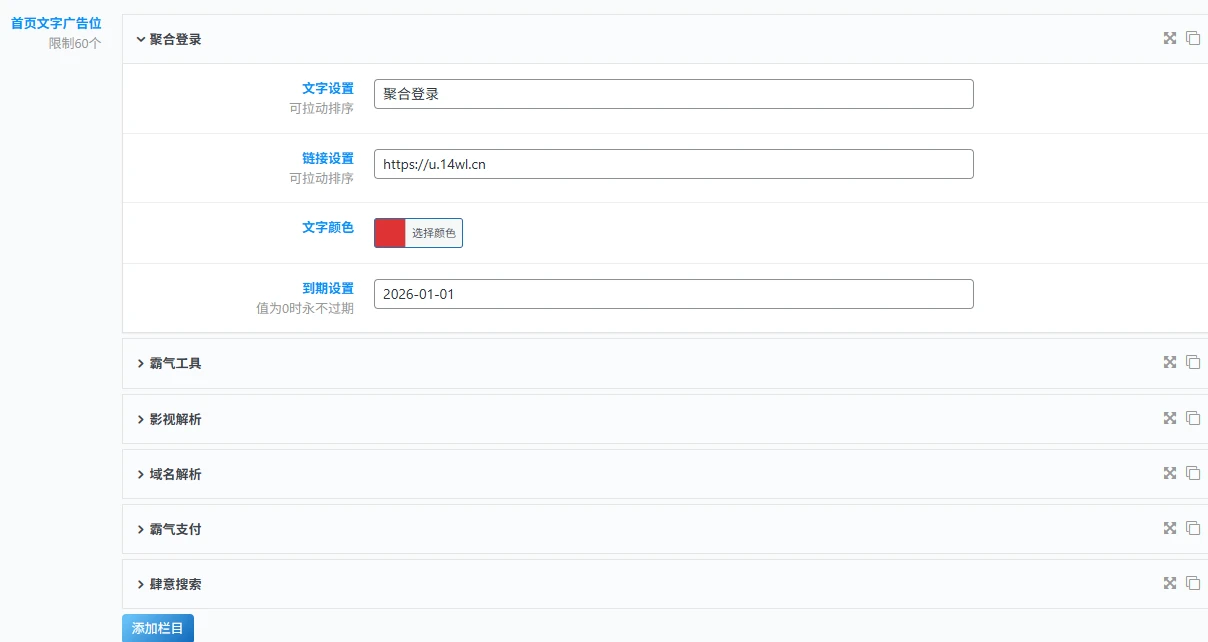Click the 到期设置 date input field
This screenshot has height=642, width=1208.
point(673,294)
